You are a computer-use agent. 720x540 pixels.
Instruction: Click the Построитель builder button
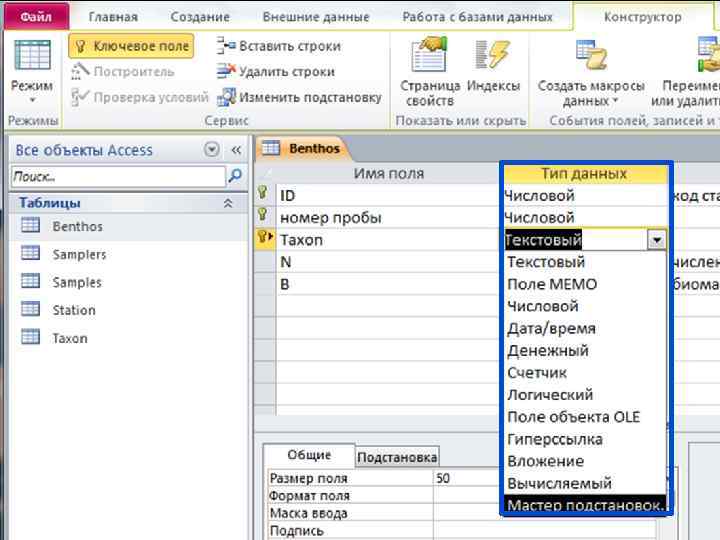[x=123, y=72]
